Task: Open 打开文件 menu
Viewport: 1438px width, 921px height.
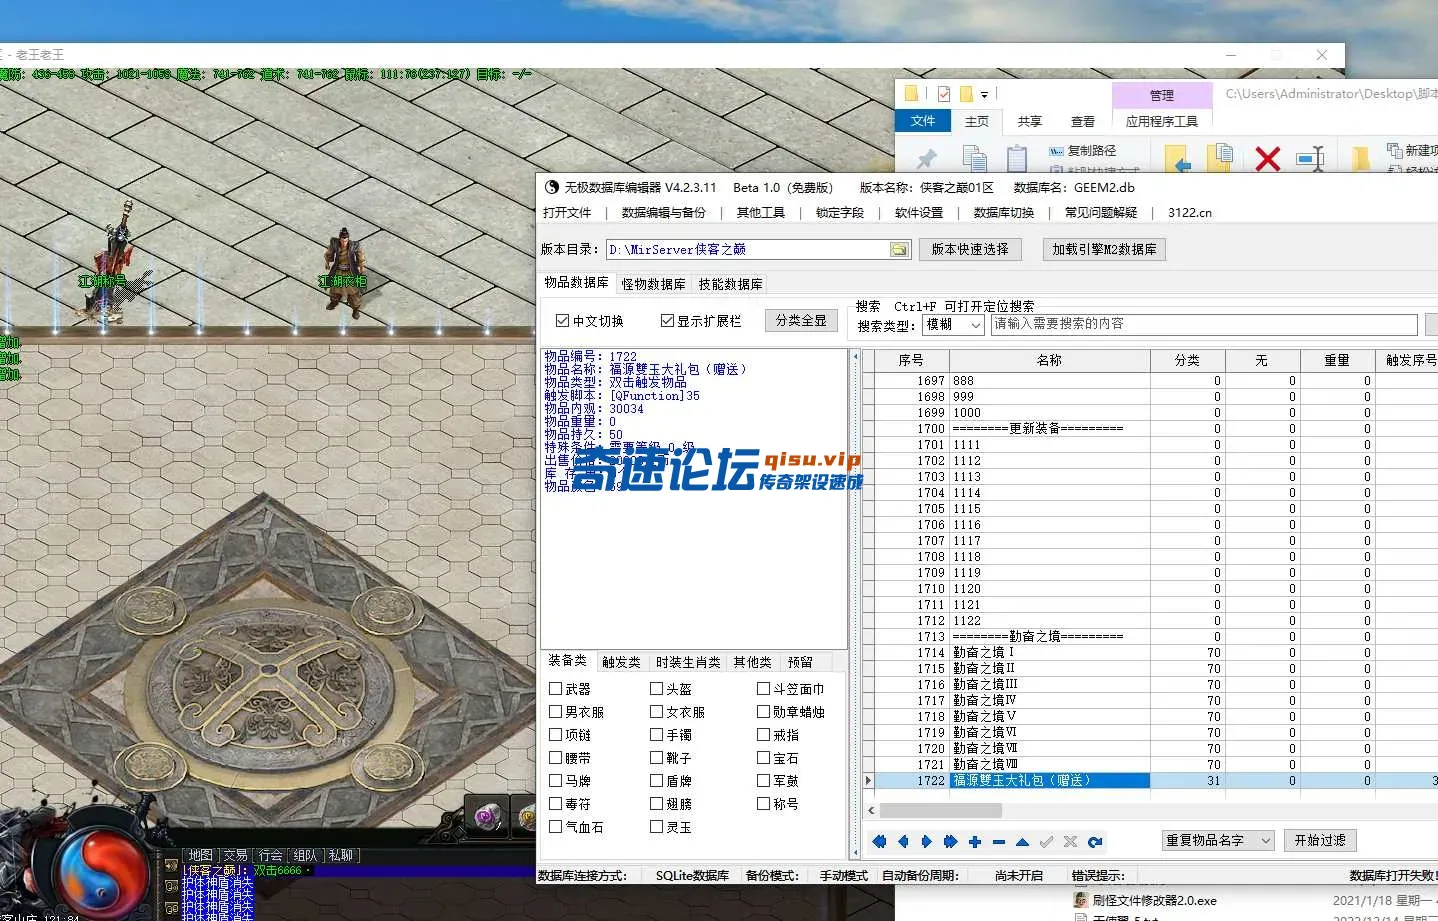Action: (x=567, y=213)
